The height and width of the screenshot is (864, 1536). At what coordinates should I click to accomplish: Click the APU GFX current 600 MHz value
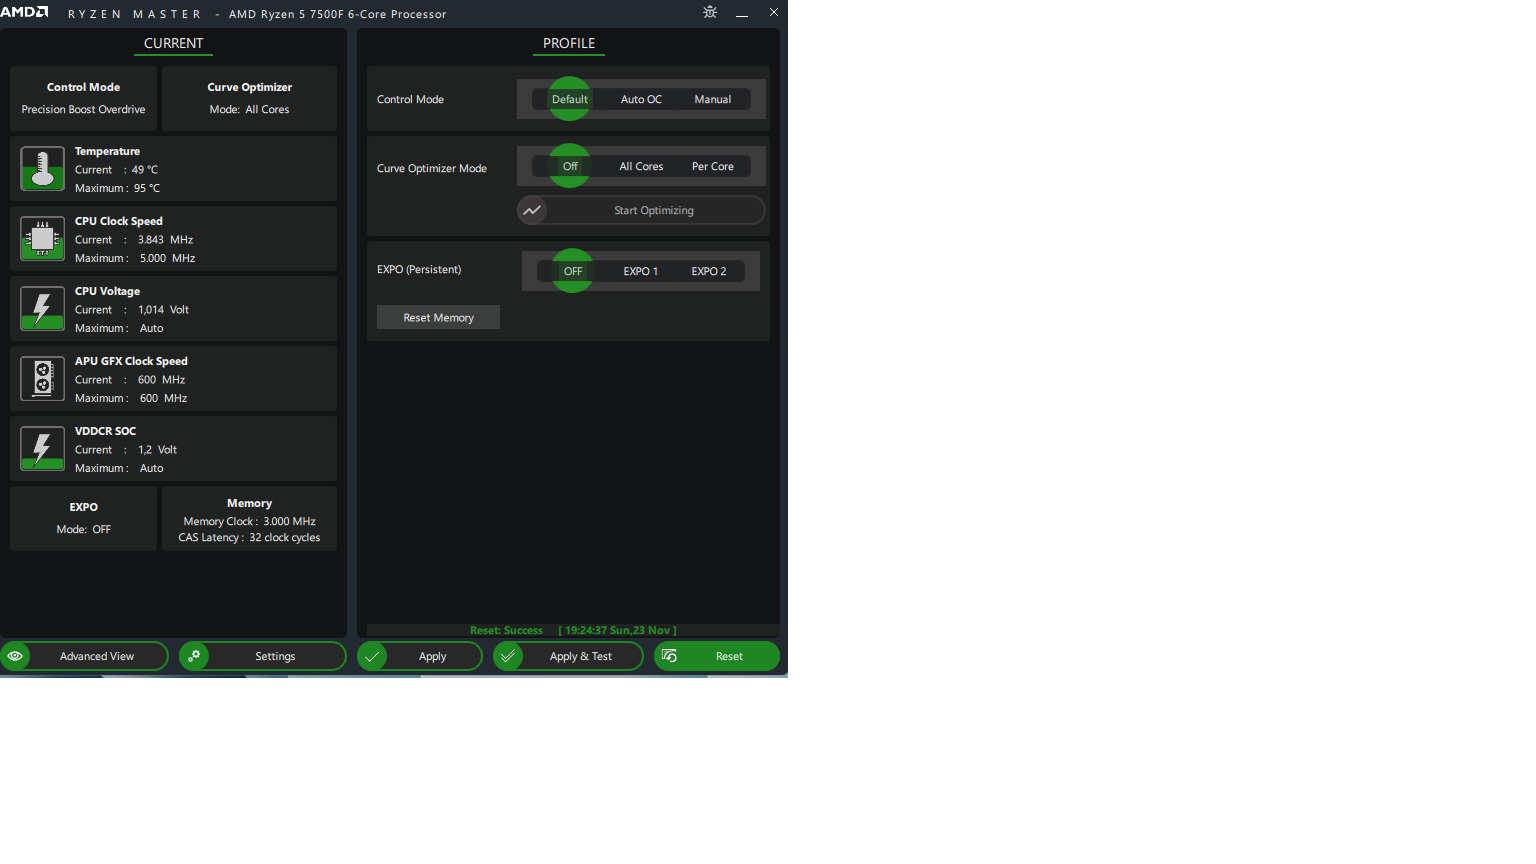tap(162, 380)
